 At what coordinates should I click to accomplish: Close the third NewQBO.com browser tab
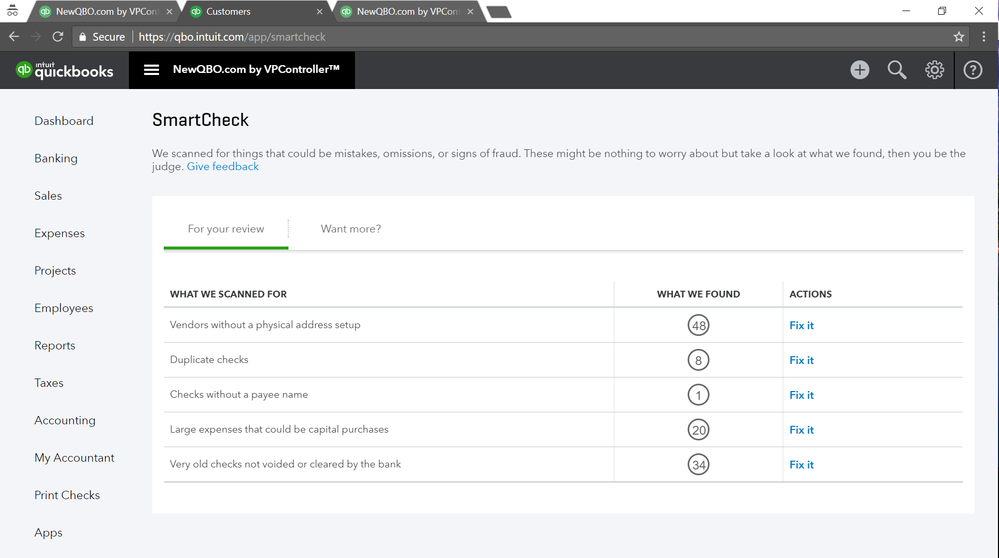coord(470,11)
